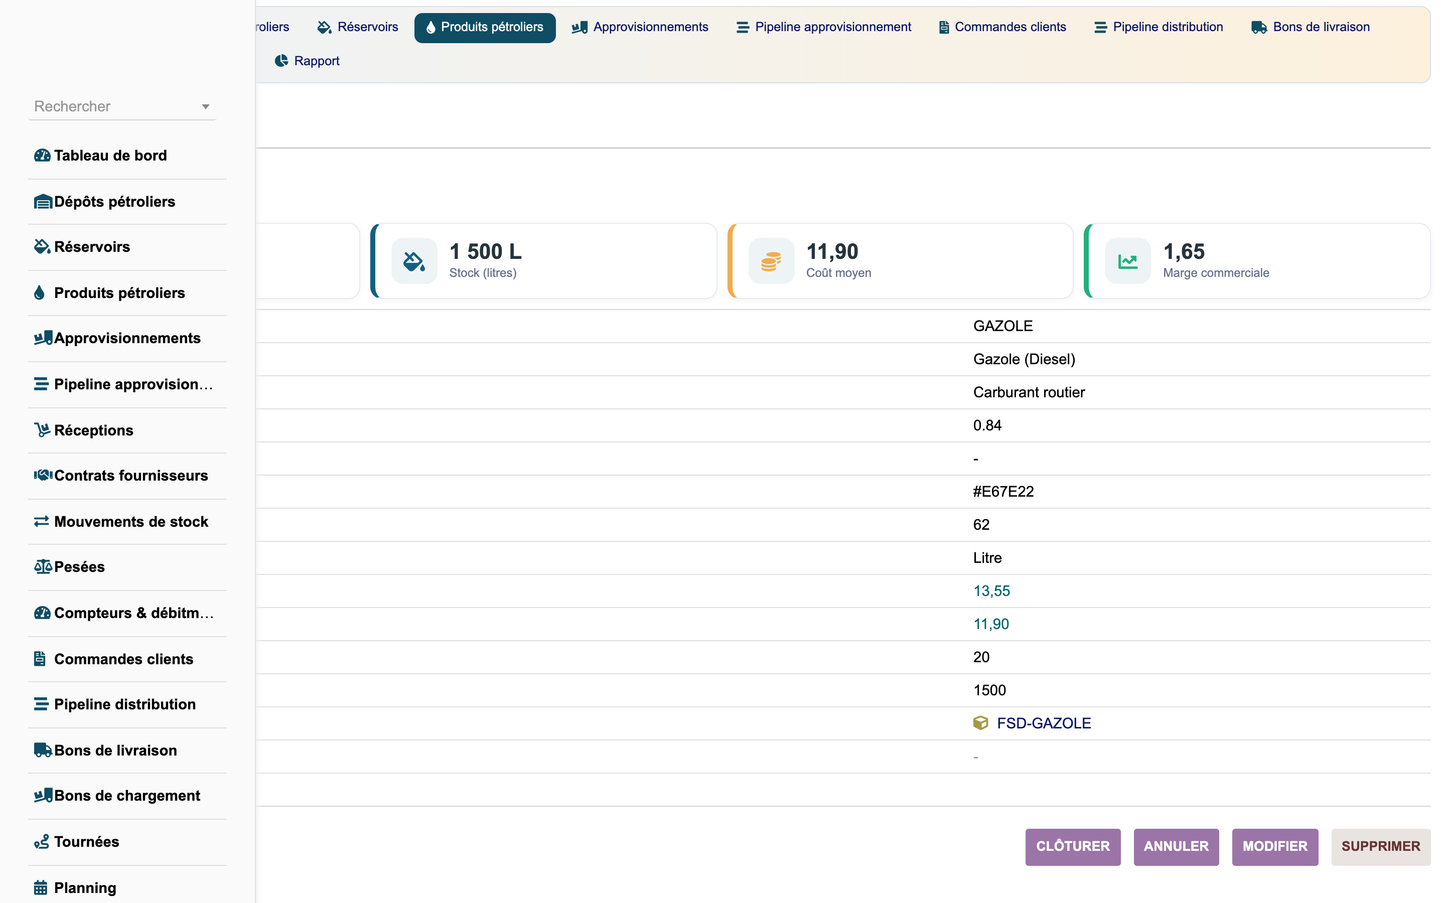Go to Réceptions in sidebar
The image size is (1445, 903).
click(x=93, y=430)
